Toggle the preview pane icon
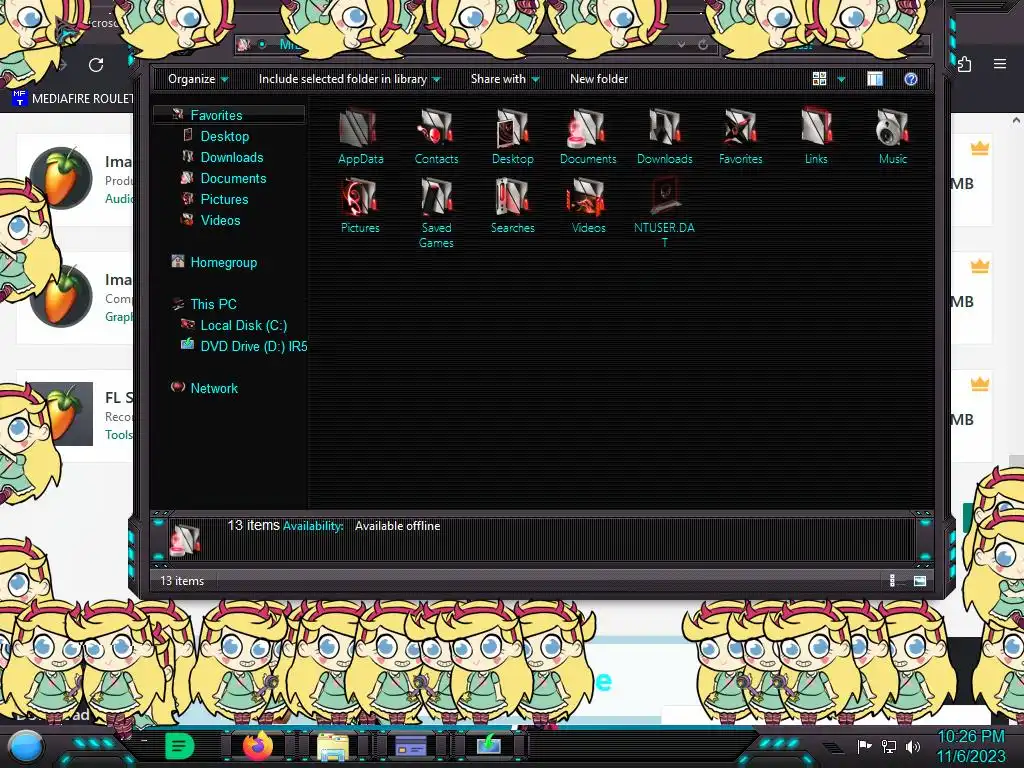Image resolution: width=1024 pixels, height=768 pixels. coord(875,79)
